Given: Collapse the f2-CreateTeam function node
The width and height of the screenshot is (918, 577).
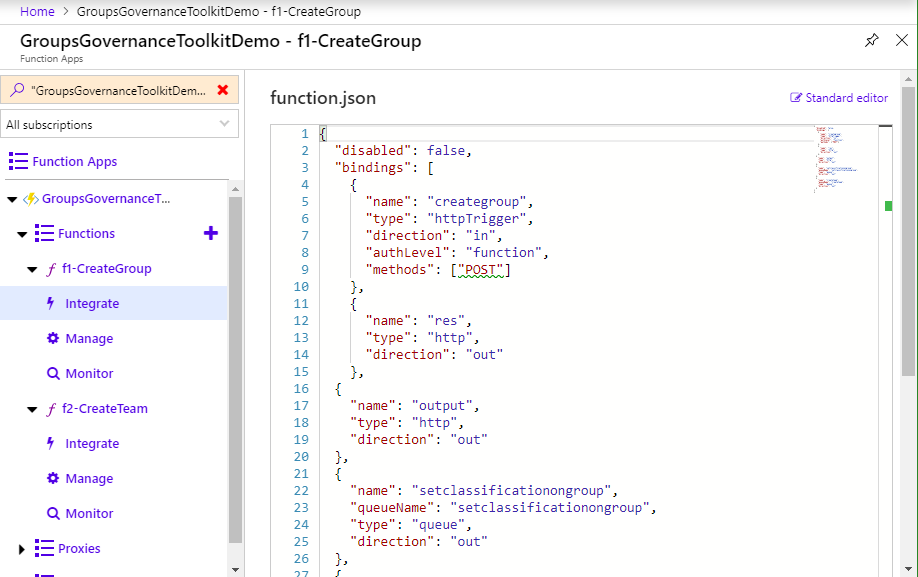Looking at the screenshot, I should 32,409.
